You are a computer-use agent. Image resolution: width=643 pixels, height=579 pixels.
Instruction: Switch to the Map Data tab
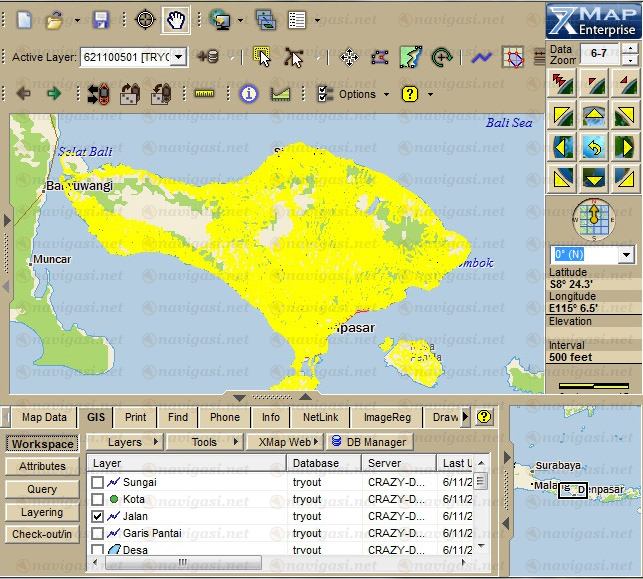click(x=44, y=417)
